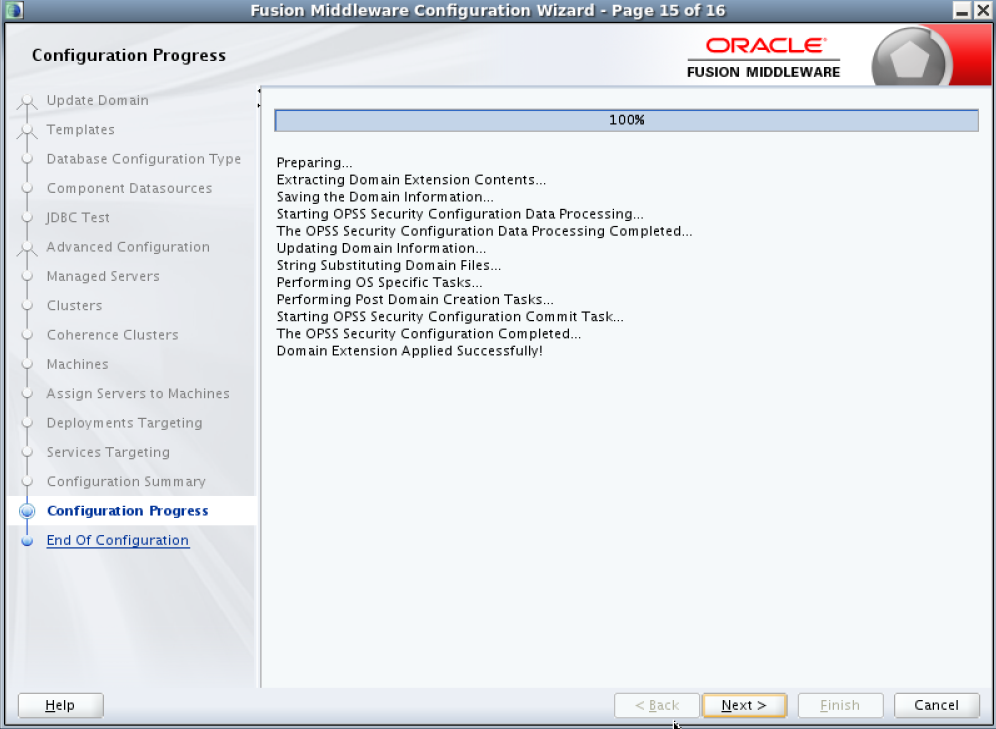Select Managed Servers step

click(x=103, y=276)
